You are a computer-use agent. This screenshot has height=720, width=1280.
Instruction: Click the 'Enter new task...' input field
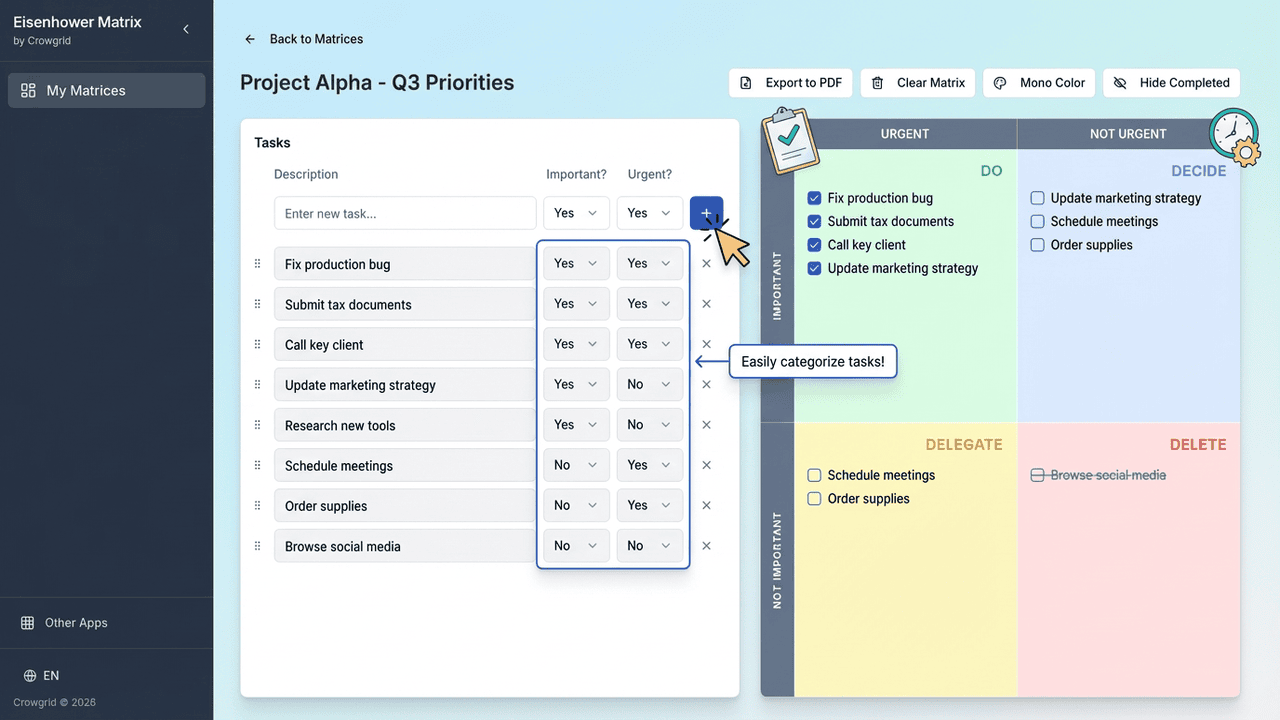click(405, 213)
